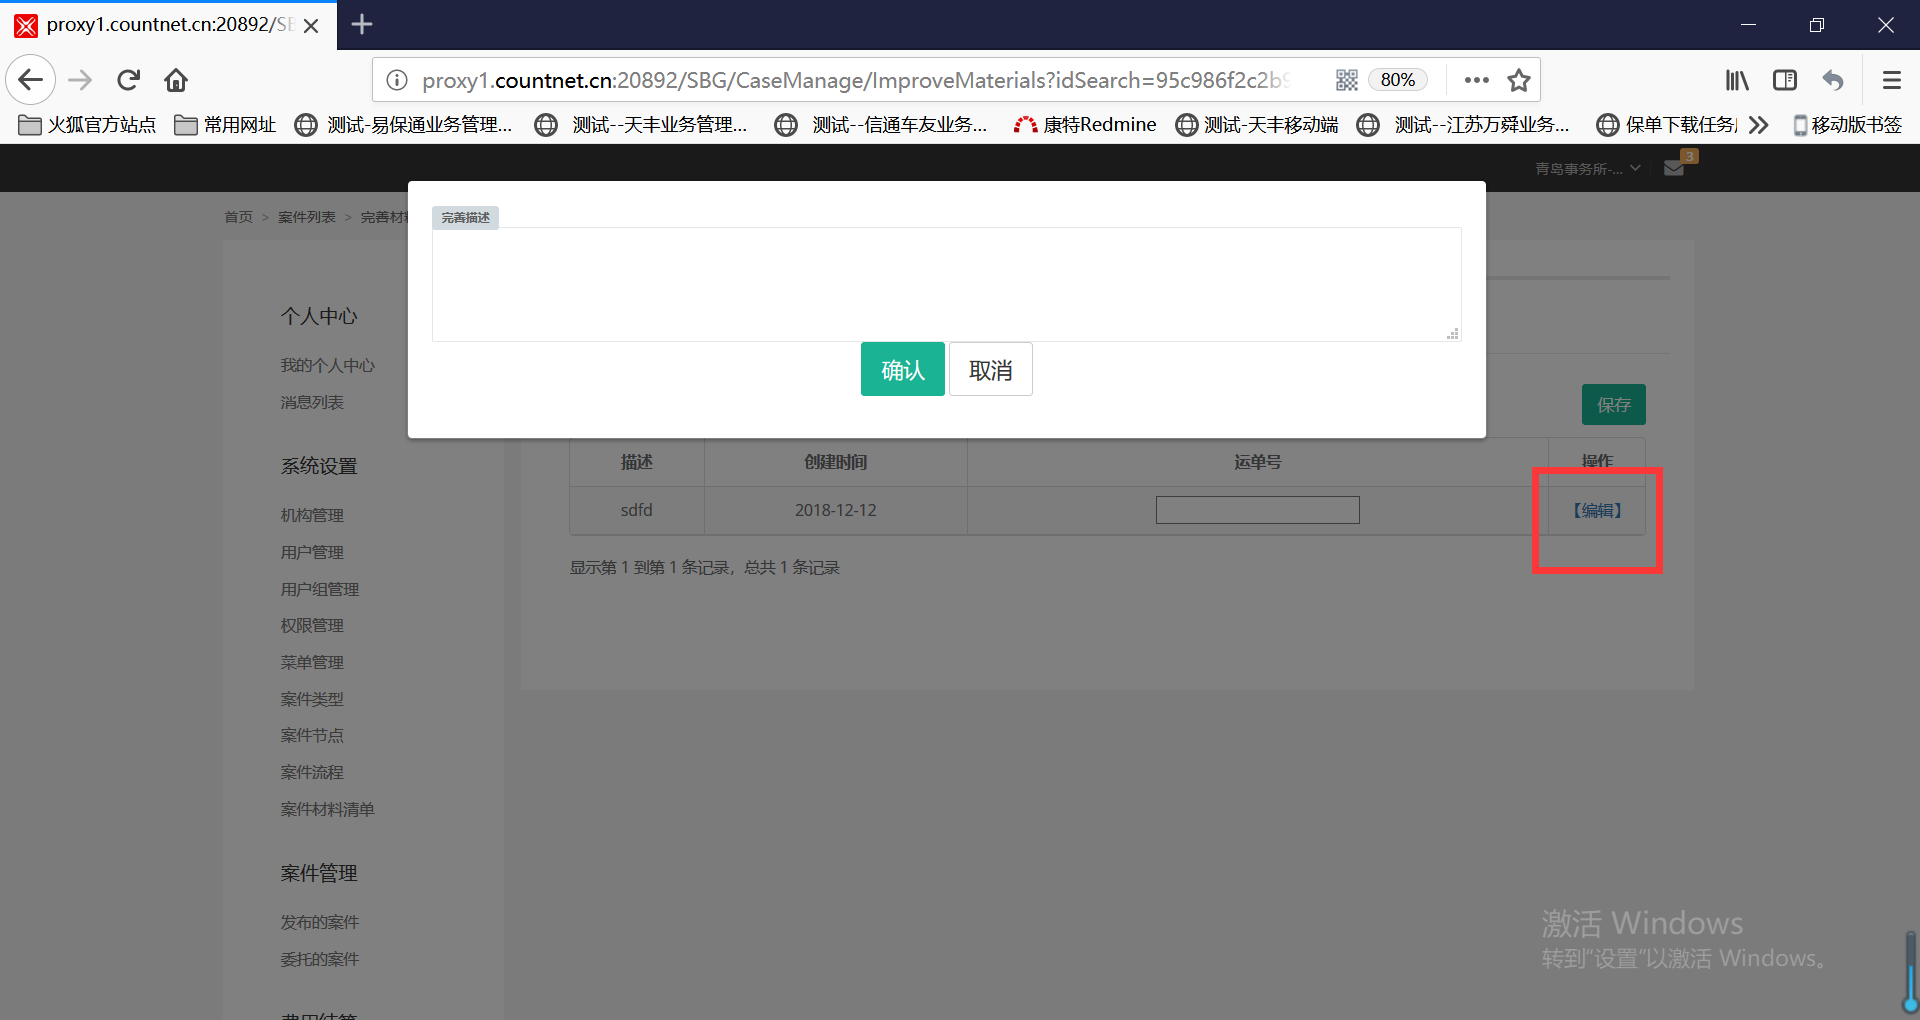1920x1020 pixels.
Task: Open 权限管理 in the sidebar
Action: coord(312,626)
